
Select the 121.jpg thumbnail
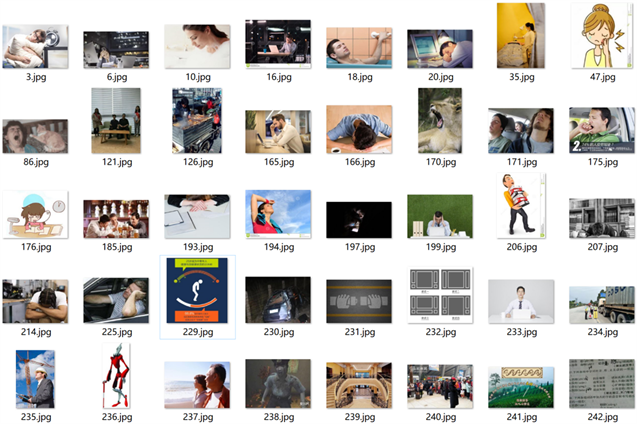[x=116, y=121]
